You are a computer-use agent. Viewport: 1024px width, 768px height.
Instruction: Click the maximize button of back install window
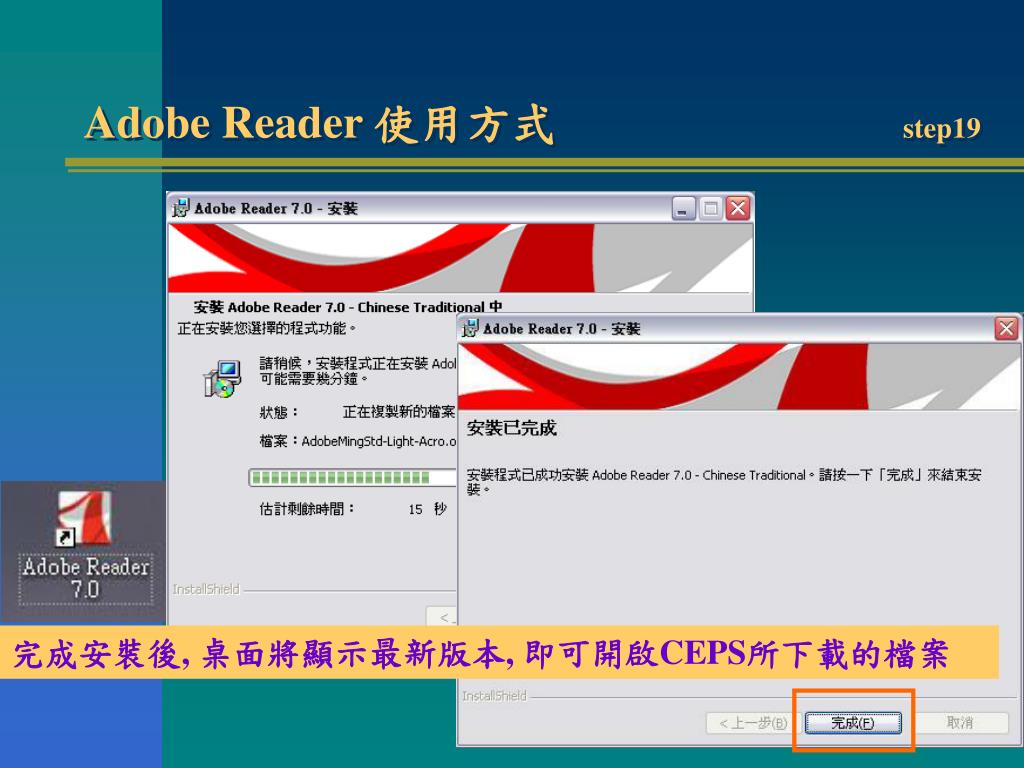(711, 208)
